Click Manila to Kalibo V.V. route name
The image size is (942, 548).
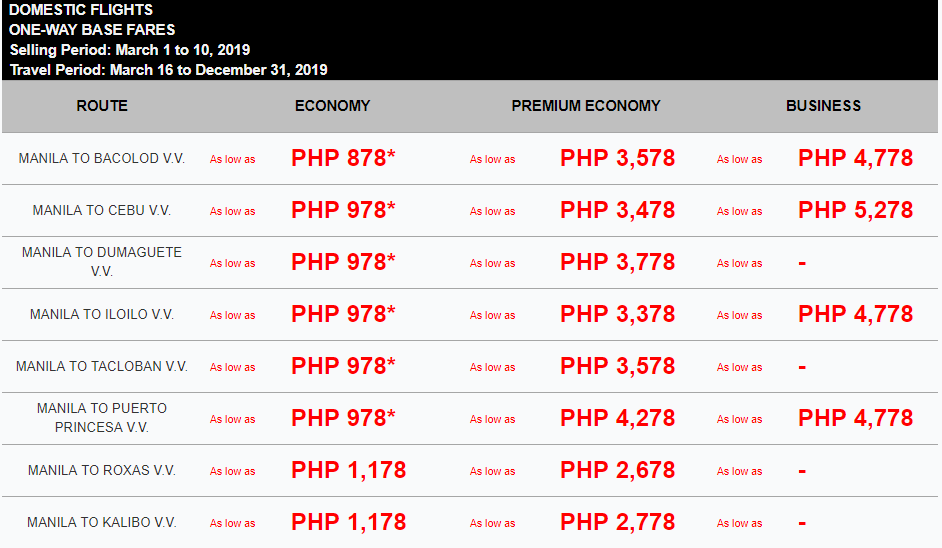click(102, 522)
